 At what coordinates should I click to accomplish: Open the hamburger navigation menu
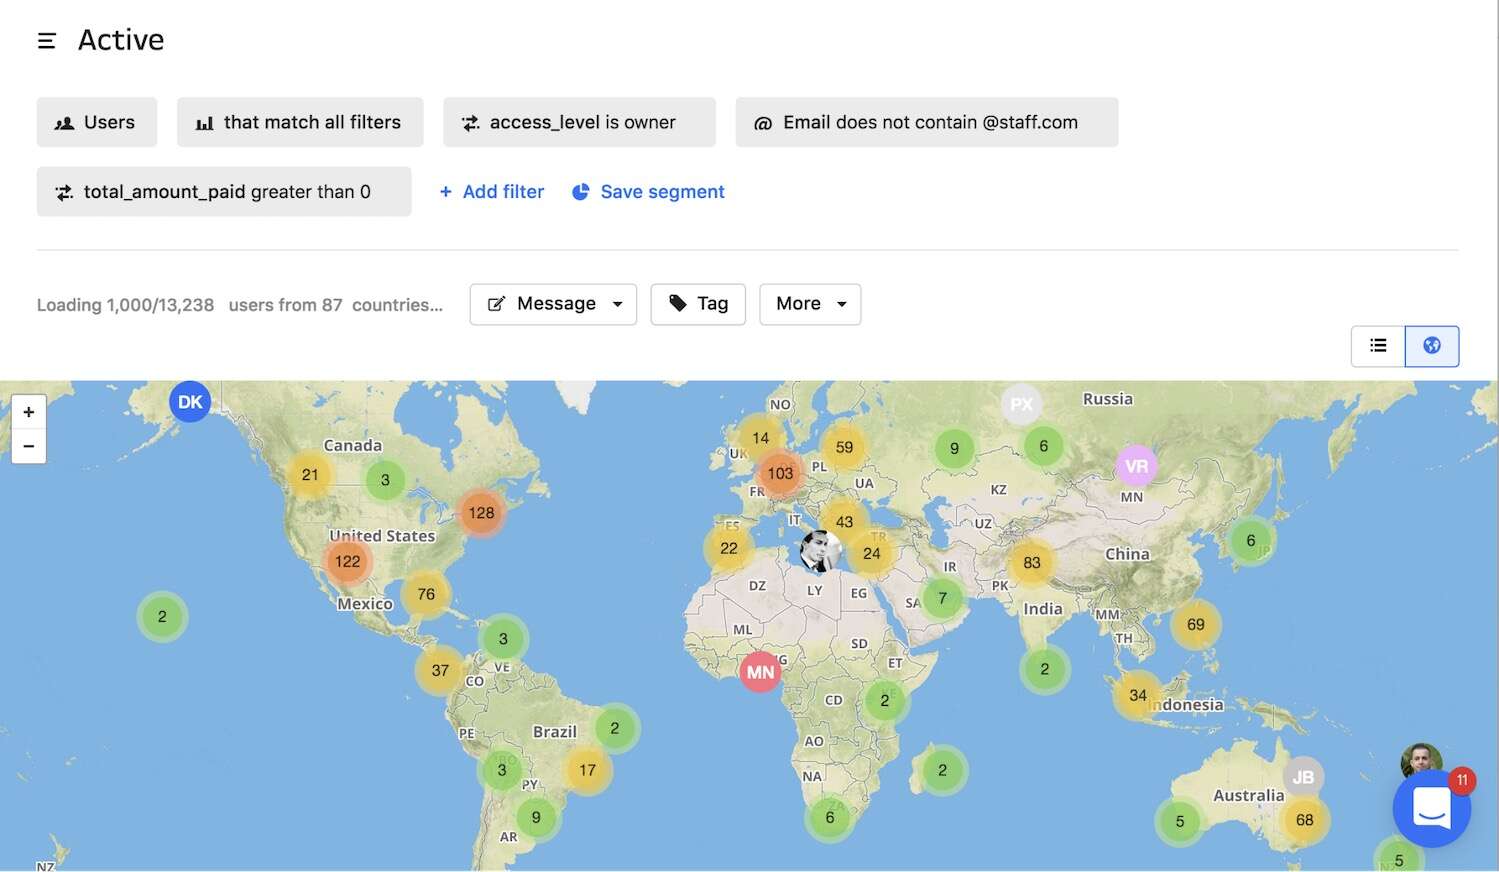(46, 40)
